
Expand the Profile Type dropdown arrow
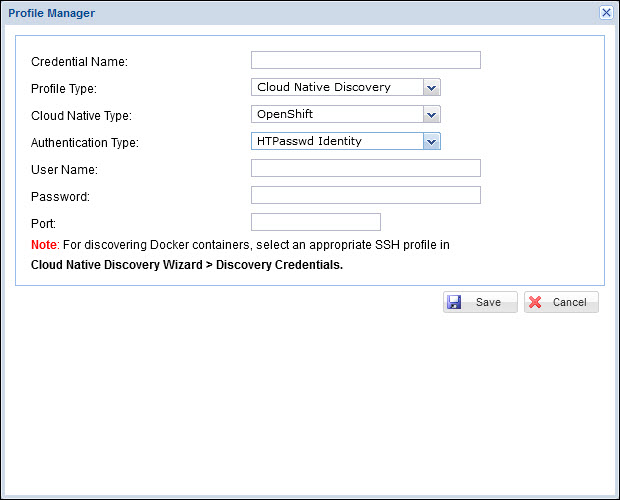coord(431,88)
